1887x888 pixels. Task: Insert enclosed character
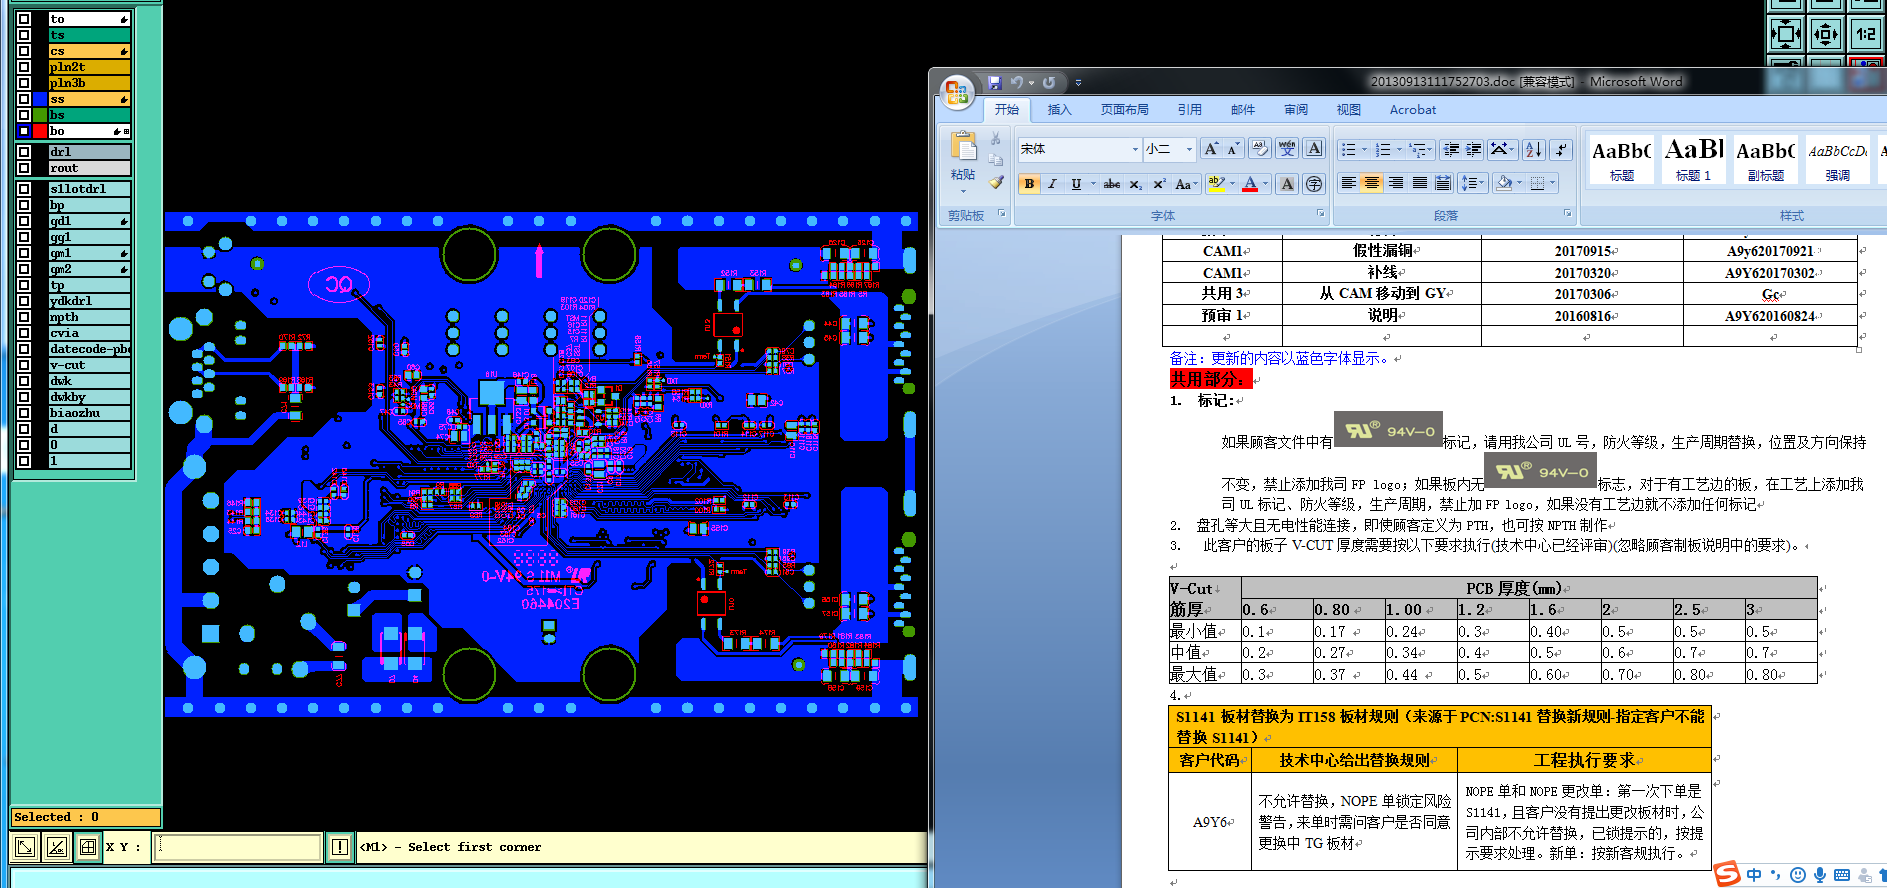pos(1314,184)
